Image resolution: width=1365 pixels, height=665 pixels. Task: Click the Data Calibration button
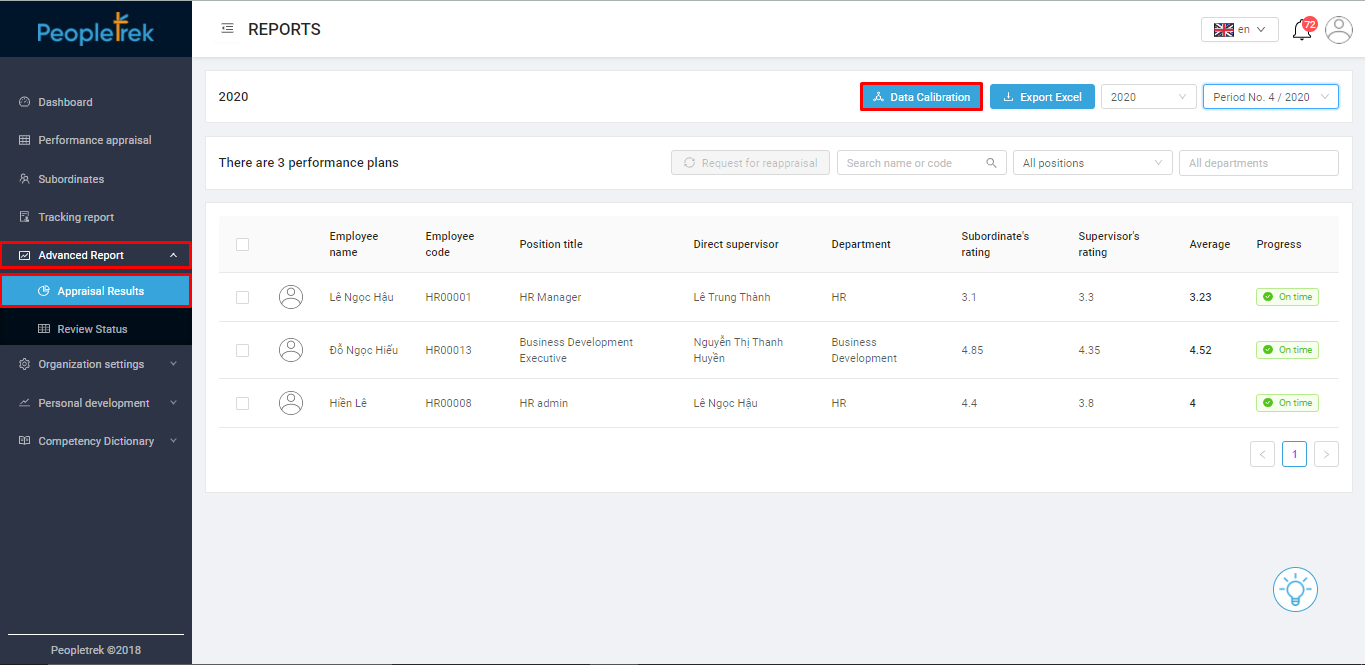coord(921,97)
